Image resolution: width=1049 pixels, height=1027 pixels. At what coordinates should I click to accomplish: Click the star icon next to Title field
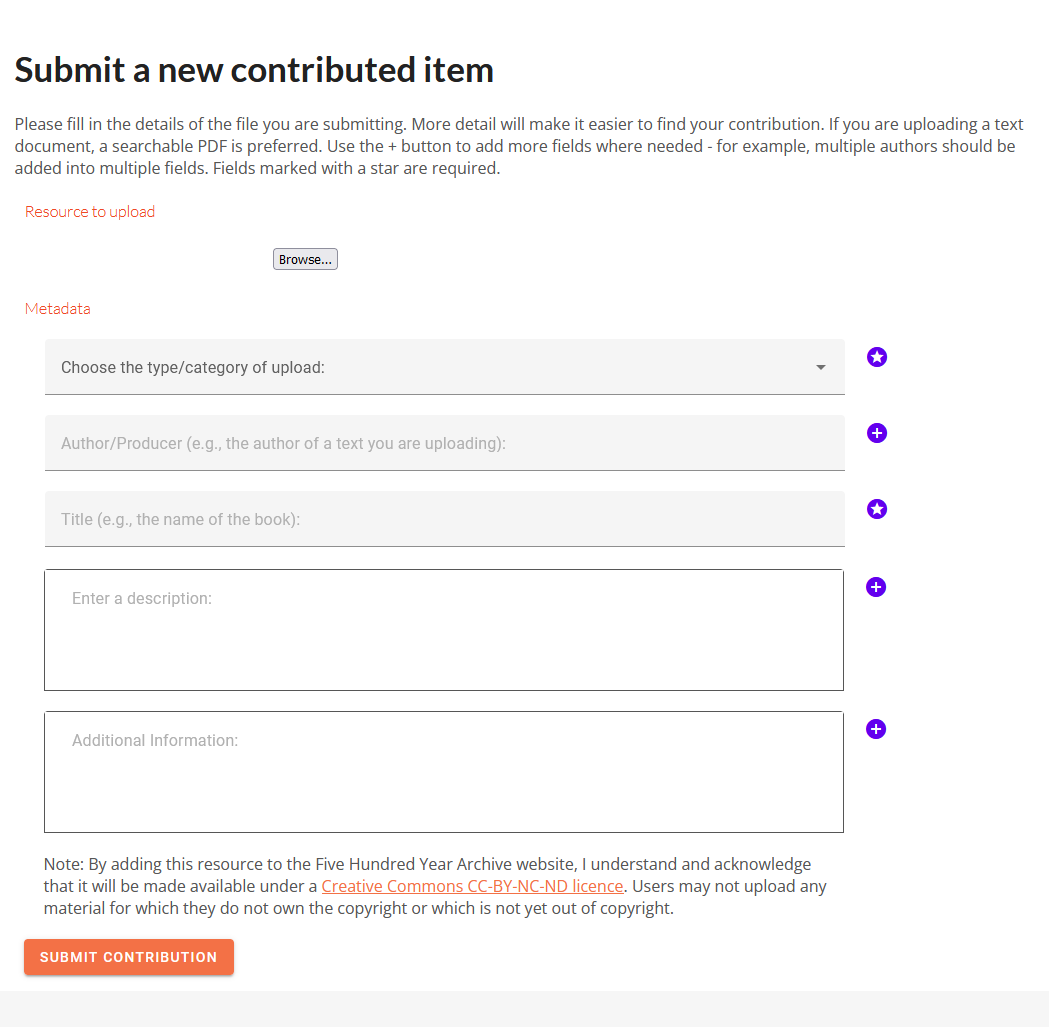(877, 509)
